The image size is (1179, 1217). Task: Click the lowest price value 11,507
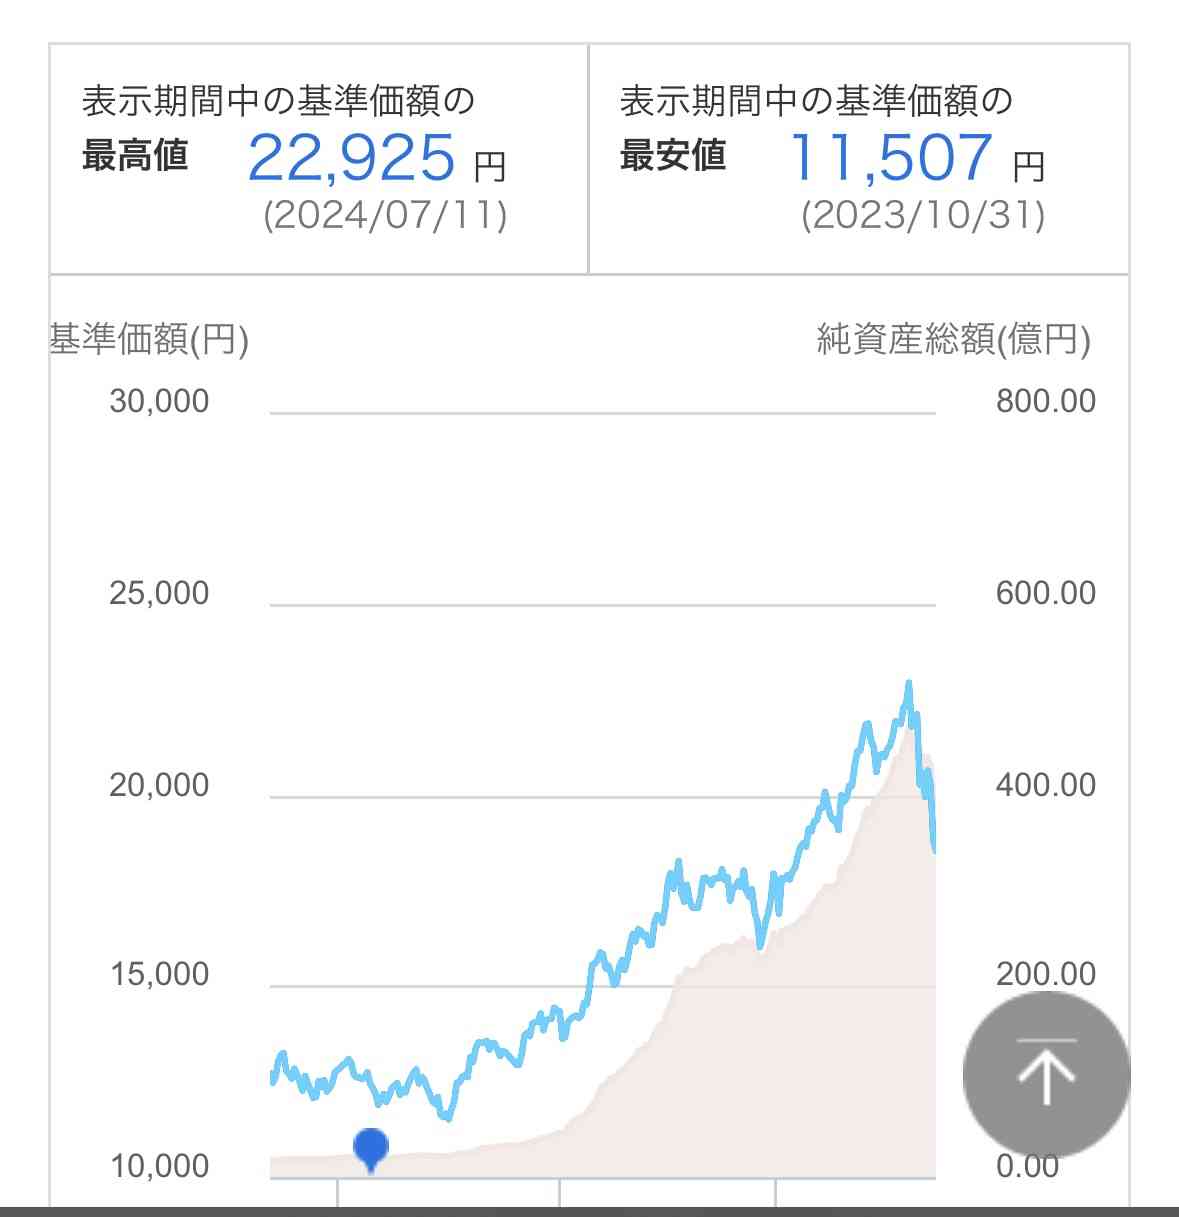tap(890, 158)
